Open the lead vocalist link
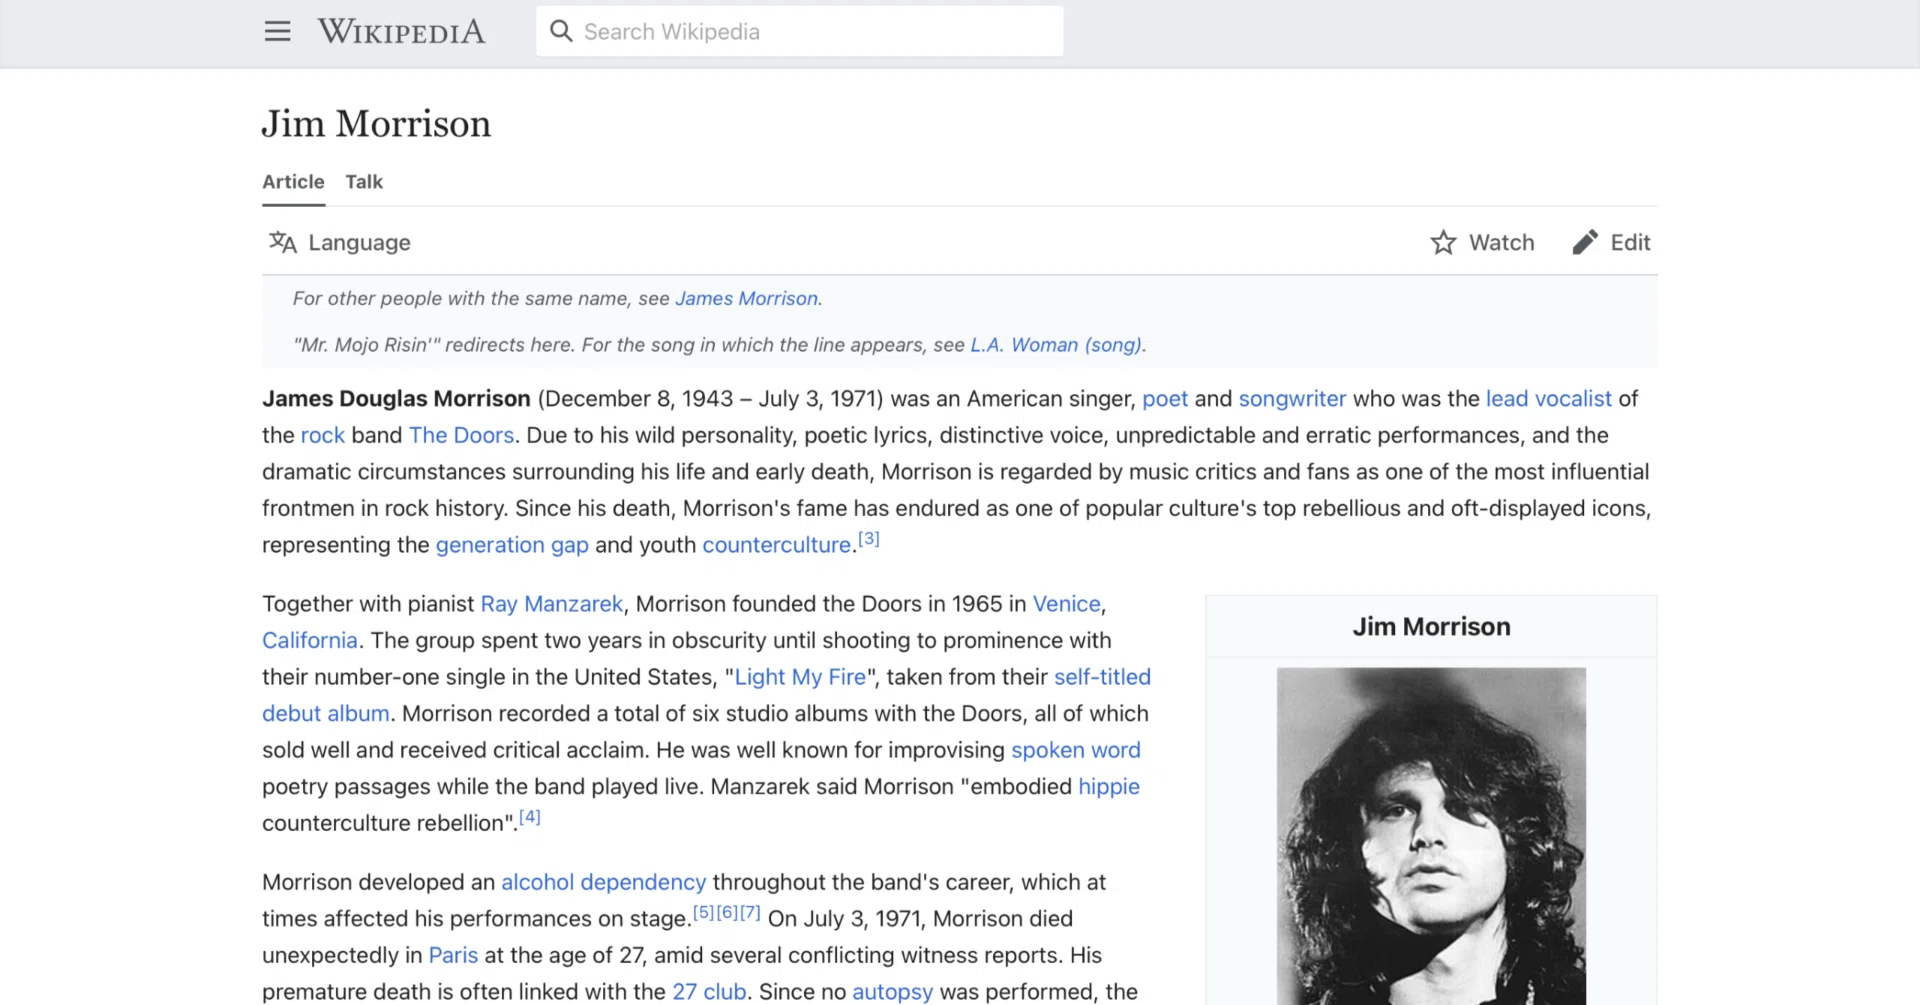1920x1005 pixels. point(1548,399)
